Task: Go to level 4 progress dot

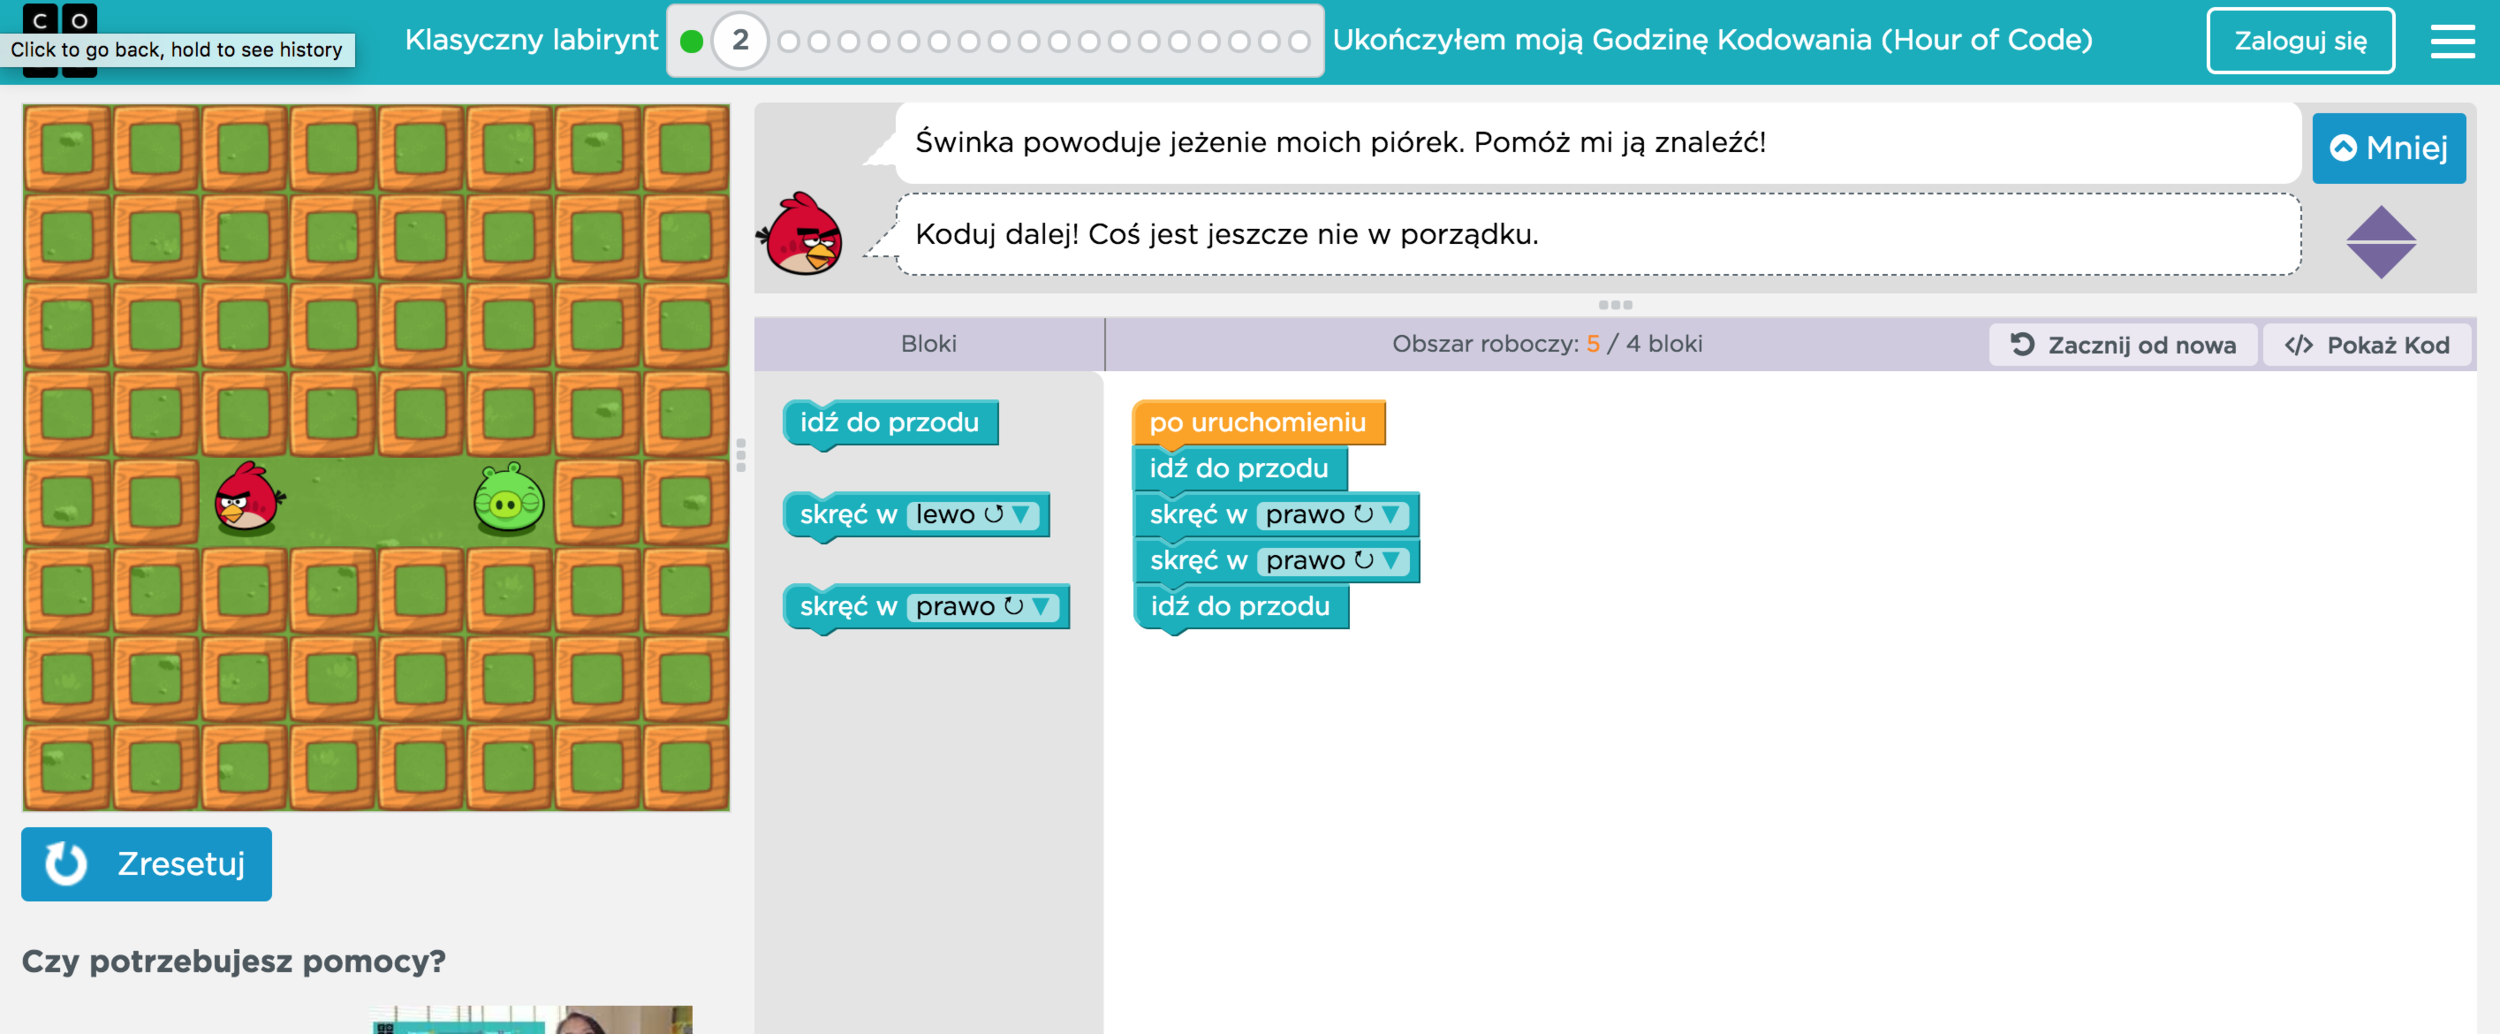Action: click(819, 41)
